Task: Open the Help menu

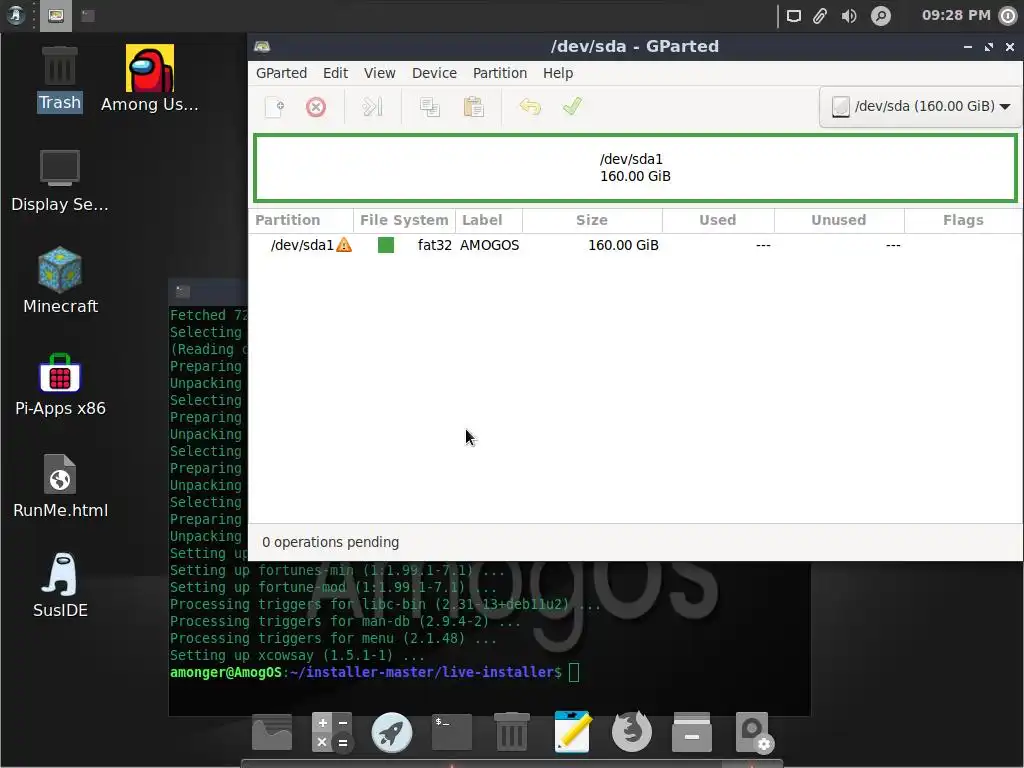Action: click(558, 73)
